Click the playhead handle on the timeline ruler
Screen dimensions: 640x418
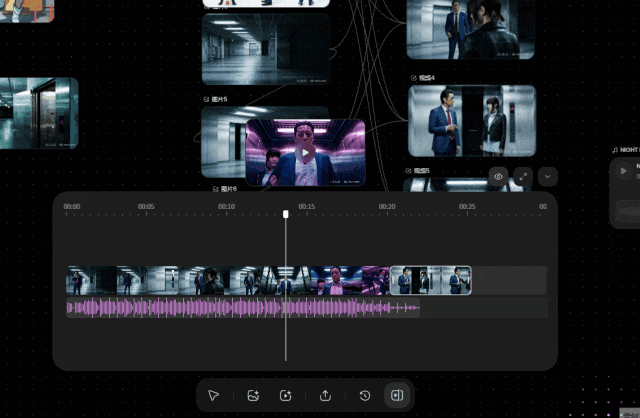tap(286, 214)
